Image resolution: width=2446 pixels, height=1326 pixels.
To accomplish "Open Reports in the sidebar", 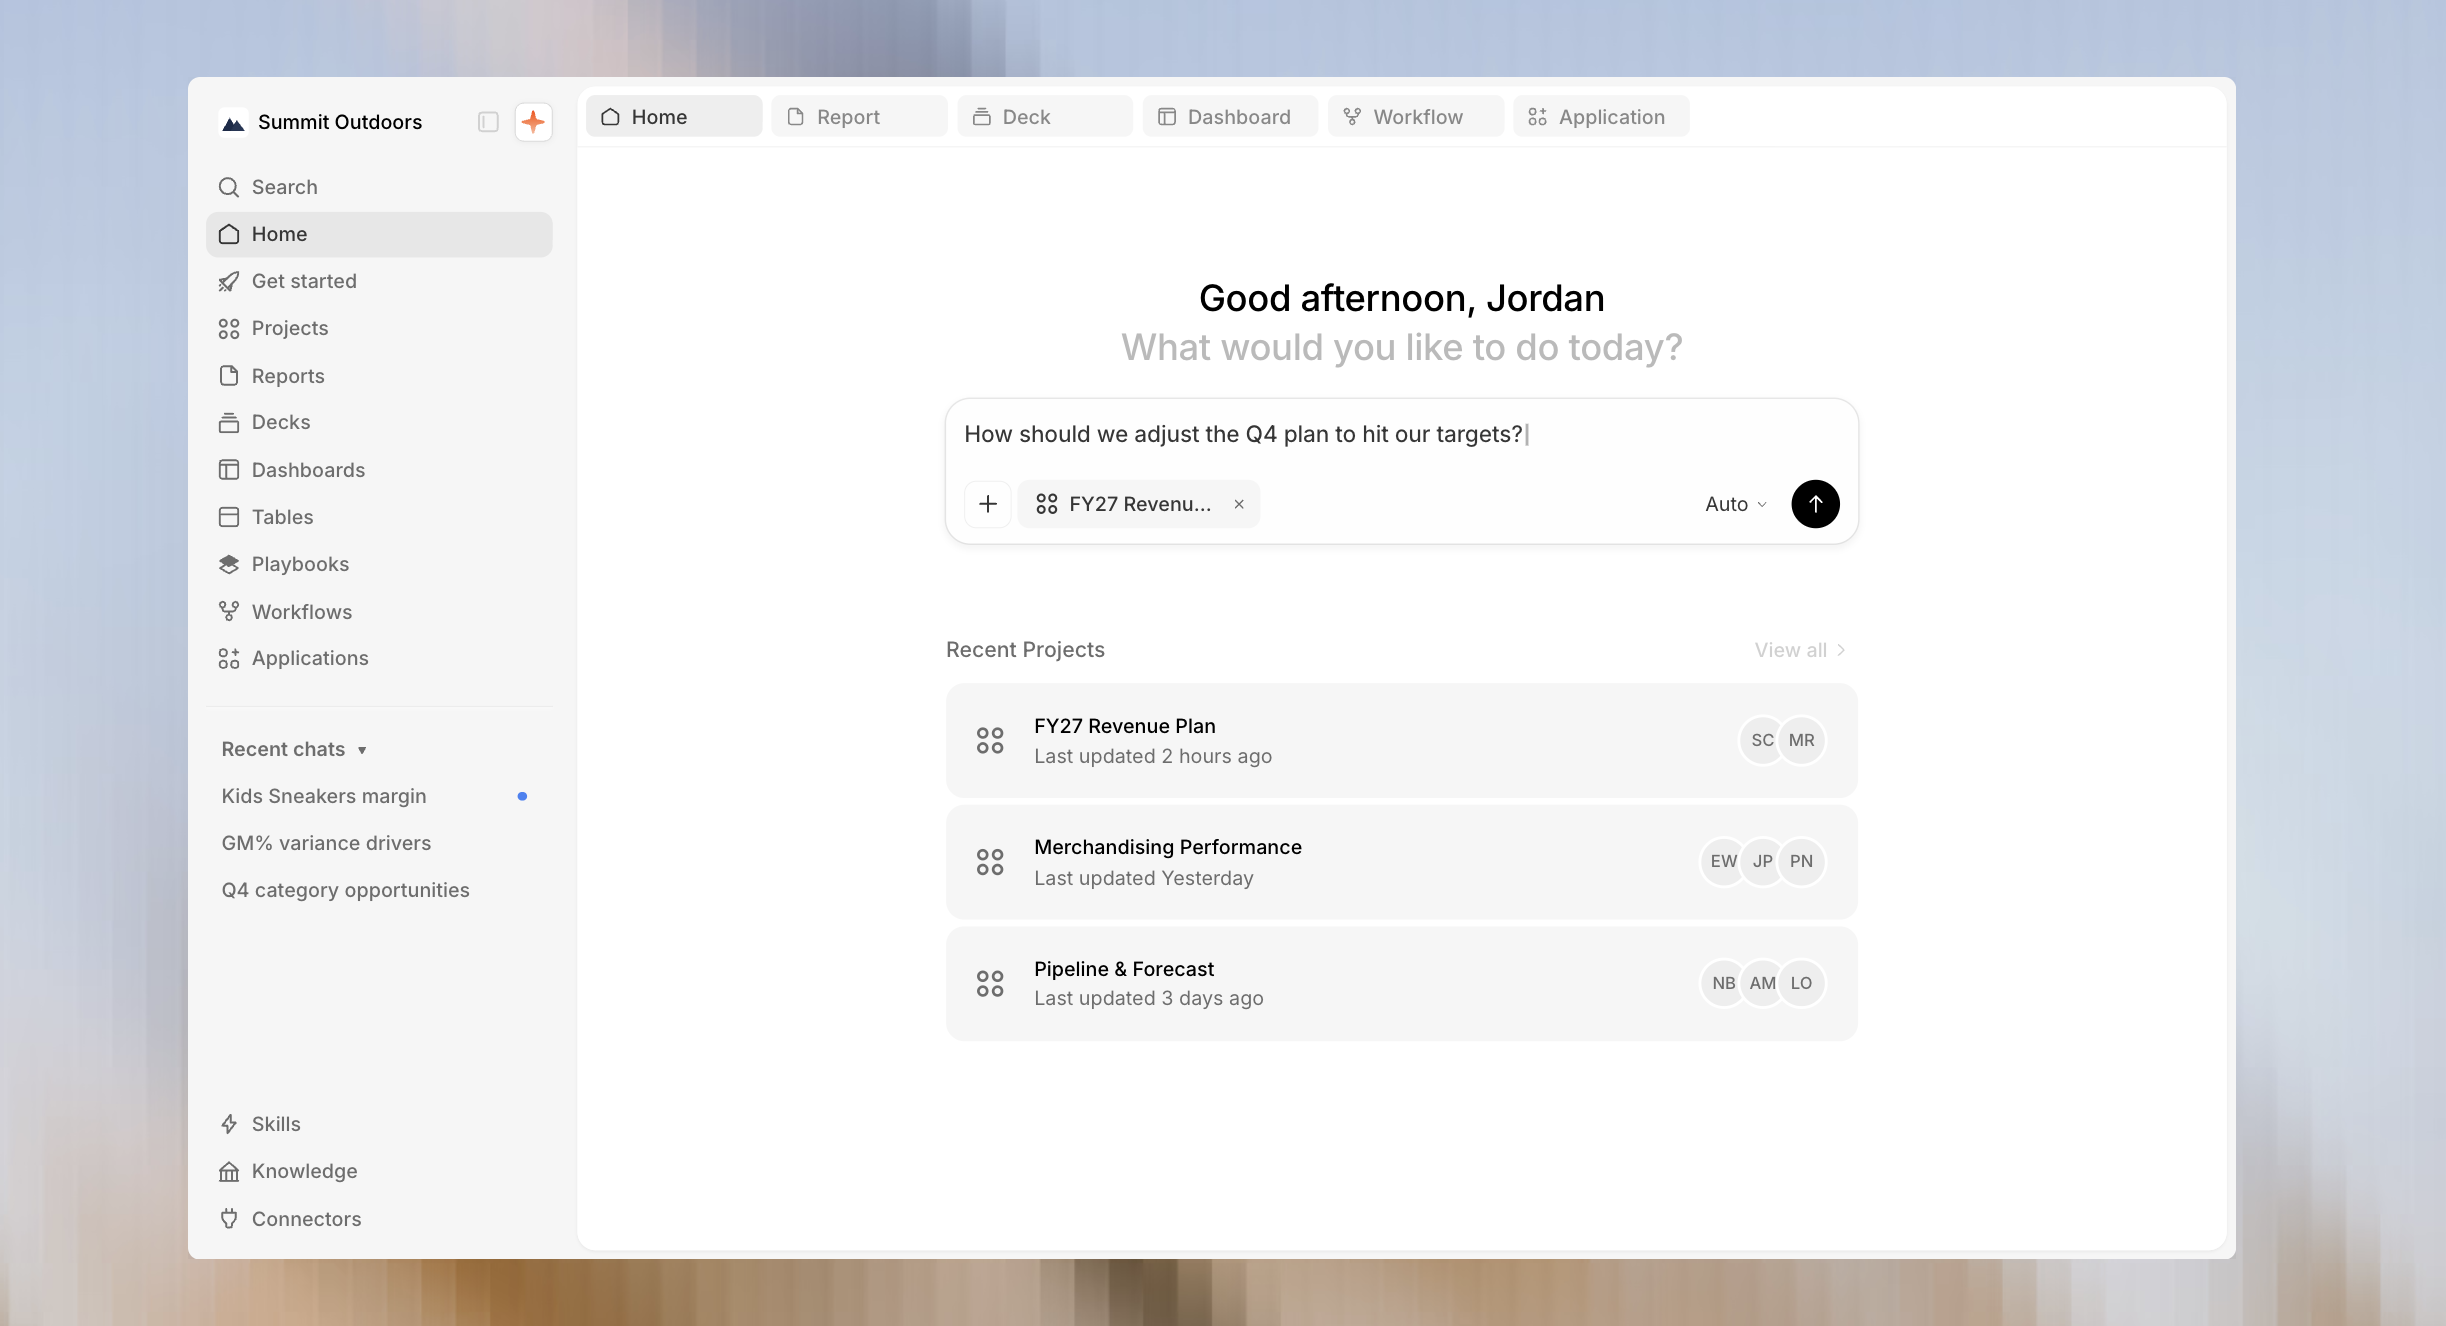I will 379,376.
